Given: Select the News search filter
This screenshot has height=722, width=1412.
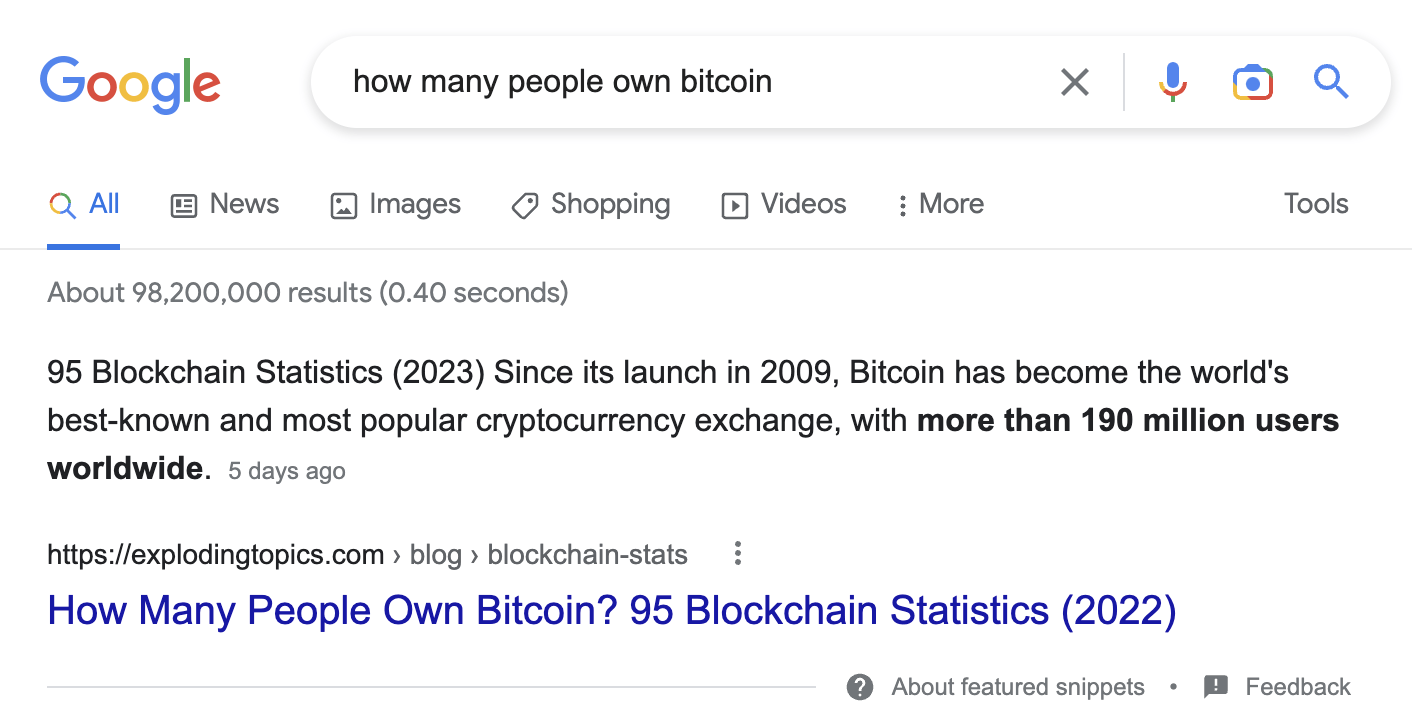Looking at the screenshot, I should (x=243, y=204).
